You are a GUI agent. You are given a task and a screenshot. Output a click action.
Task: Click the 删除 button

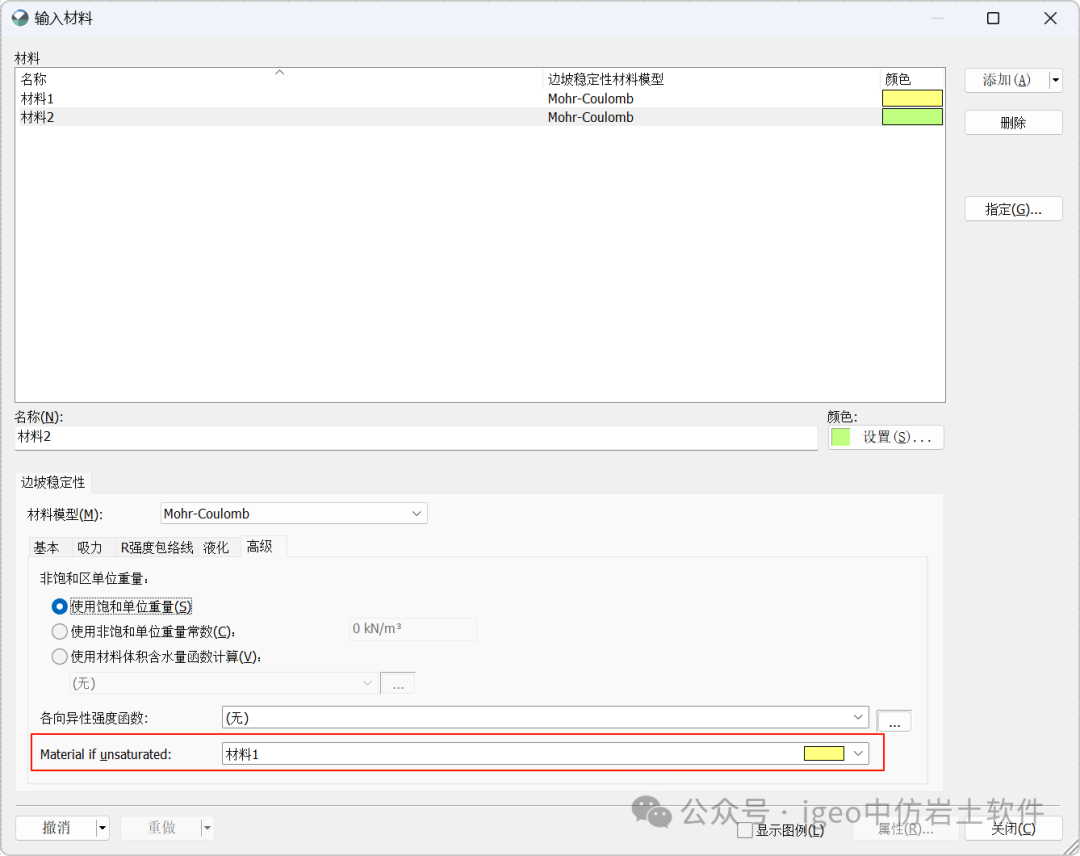(x=1013, y=123)
